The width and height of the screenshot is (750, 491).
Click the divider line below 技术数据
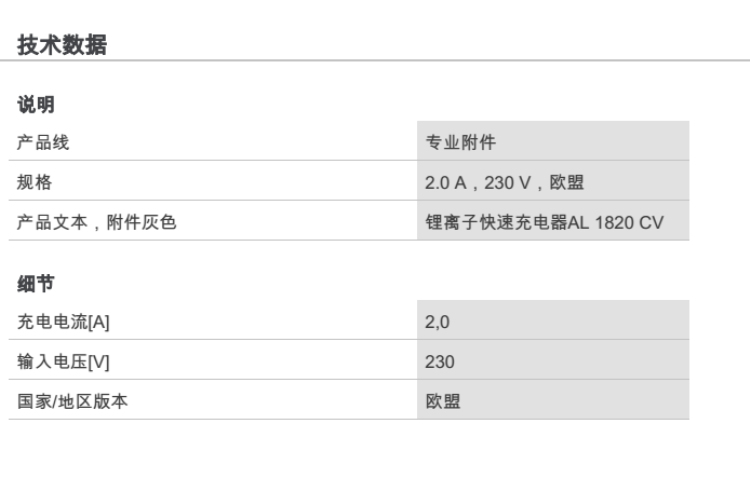(375, 61)
